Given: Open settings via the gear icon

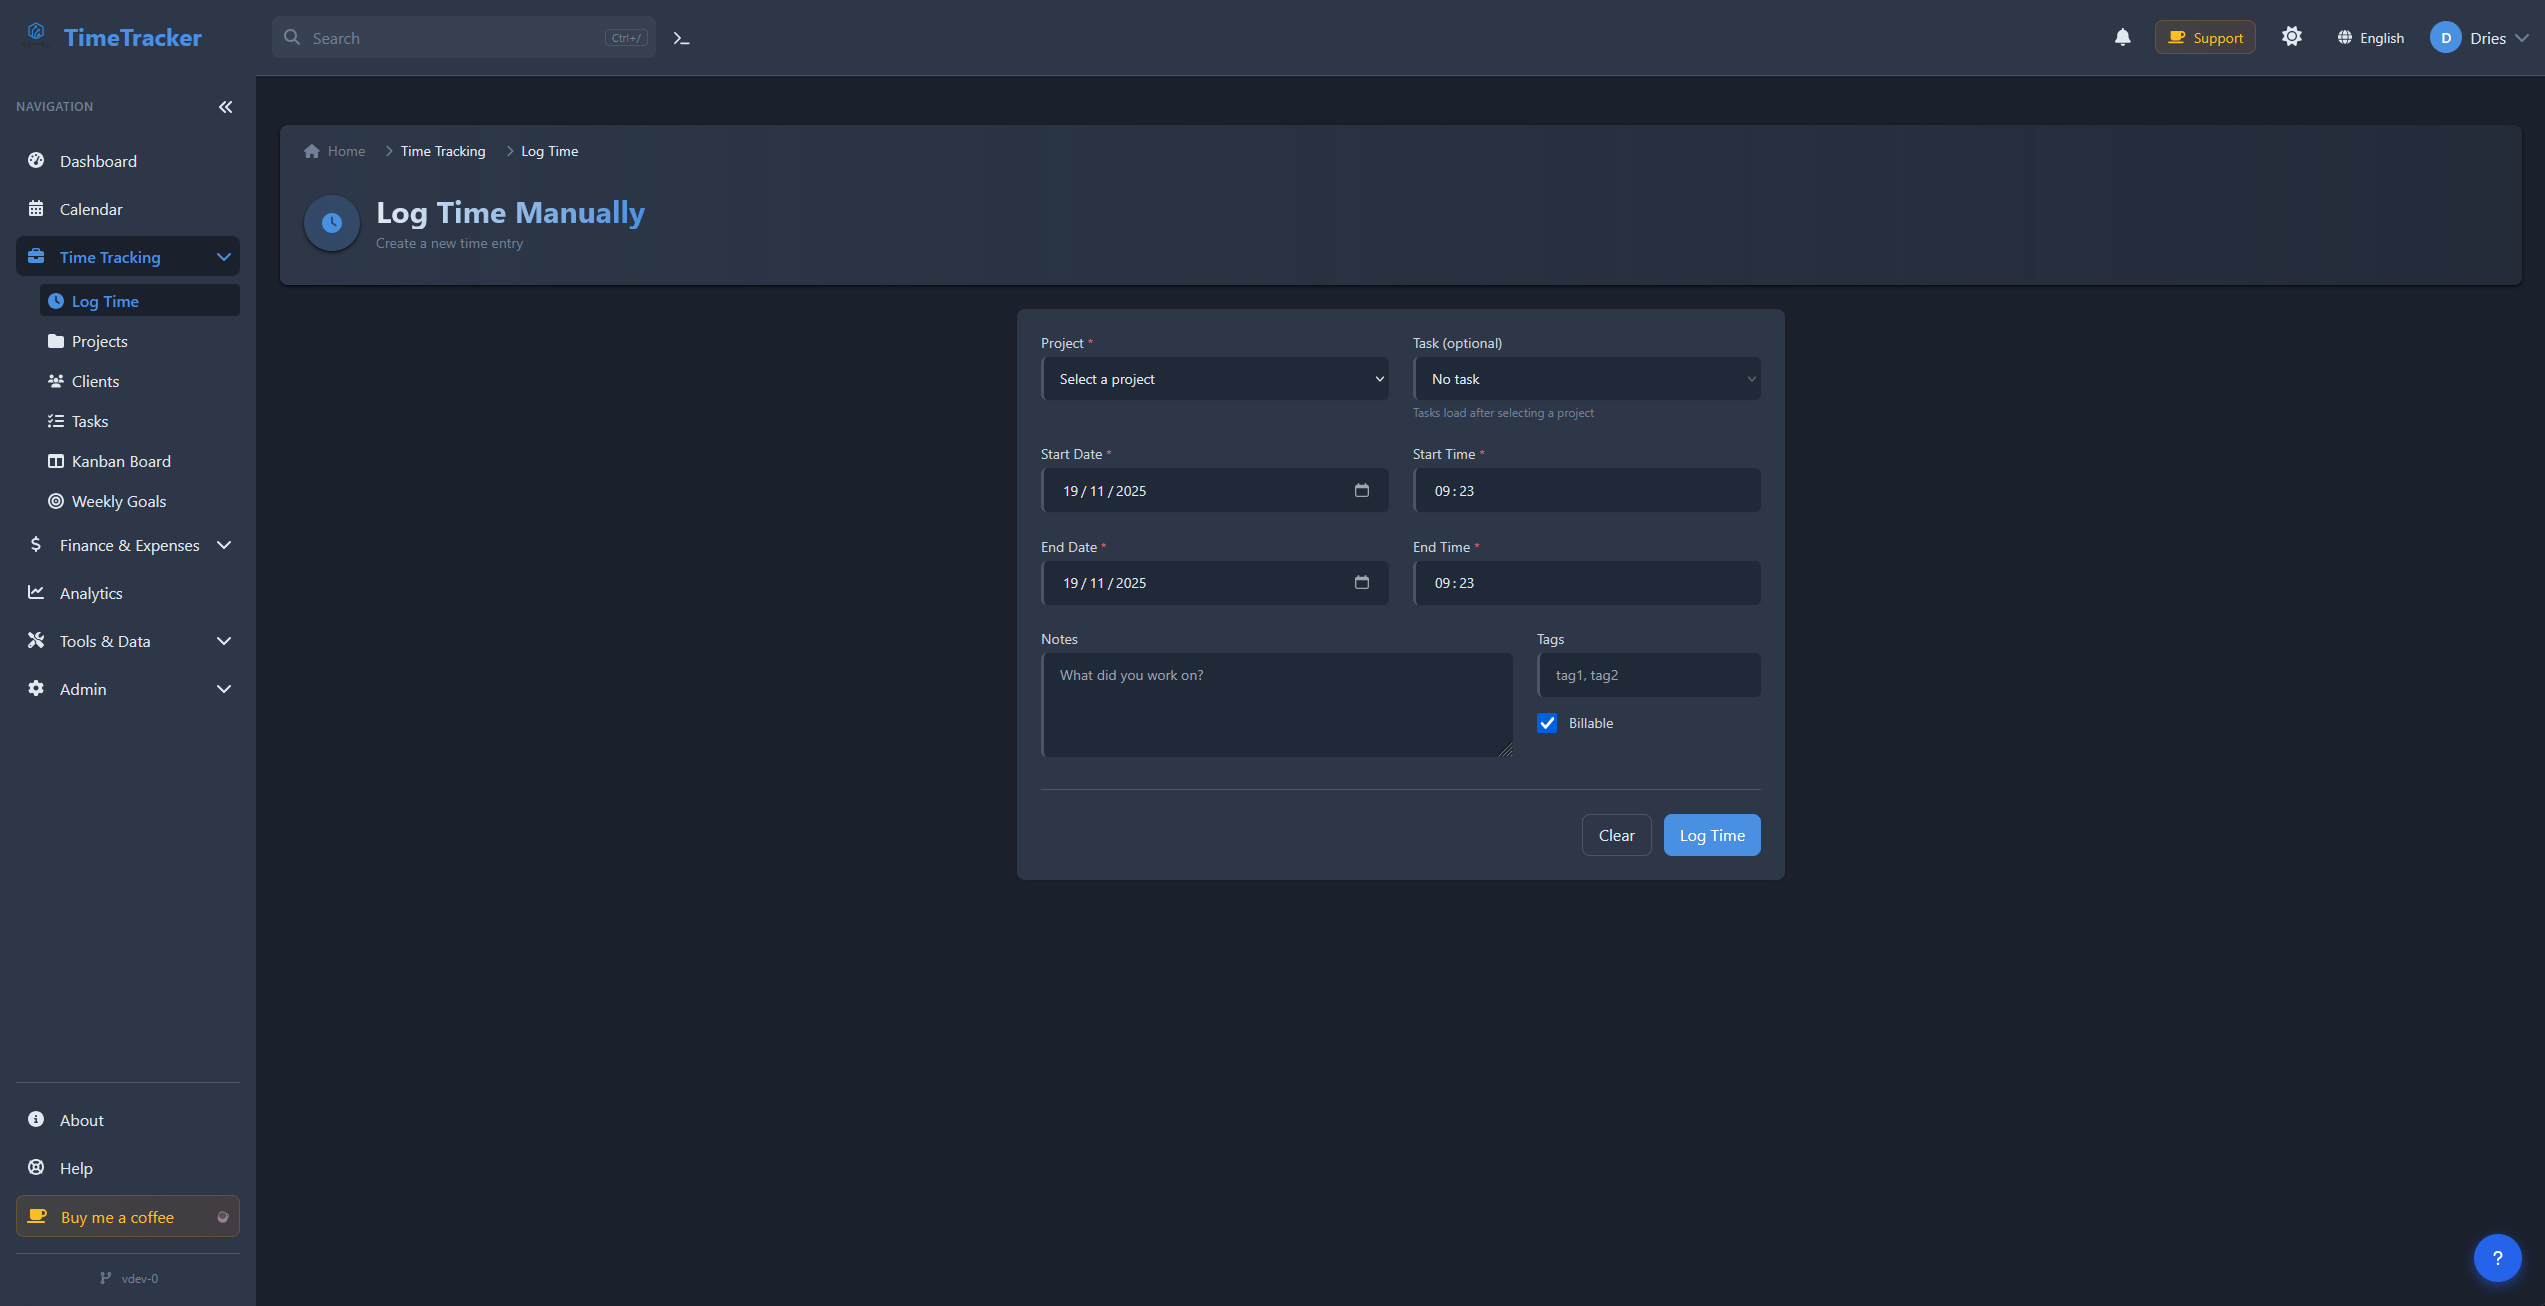Looking at the screenshot, I should pos(2292,36).
